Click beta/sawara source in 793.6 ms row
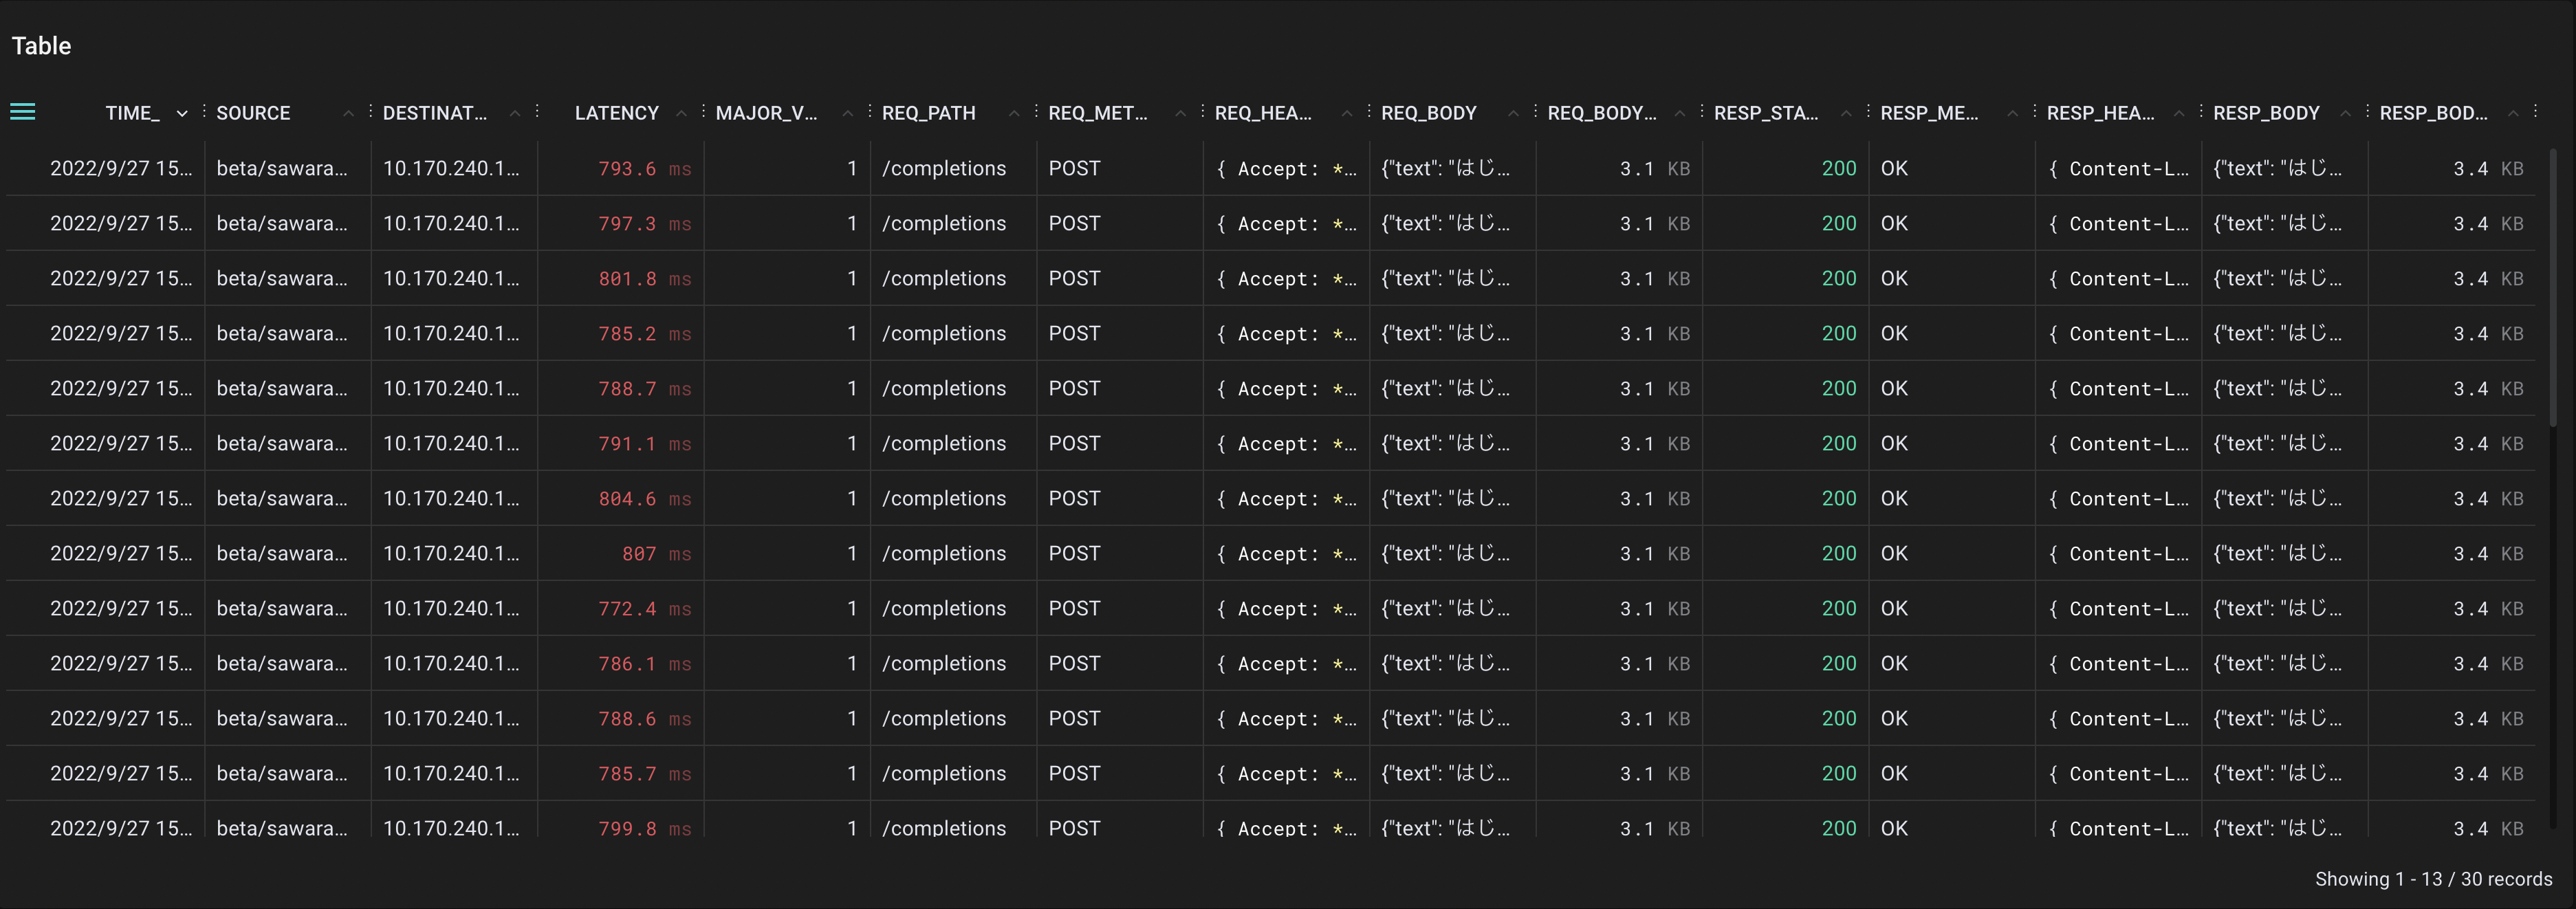Viewport: 2576px width, 909px height. 282,169
